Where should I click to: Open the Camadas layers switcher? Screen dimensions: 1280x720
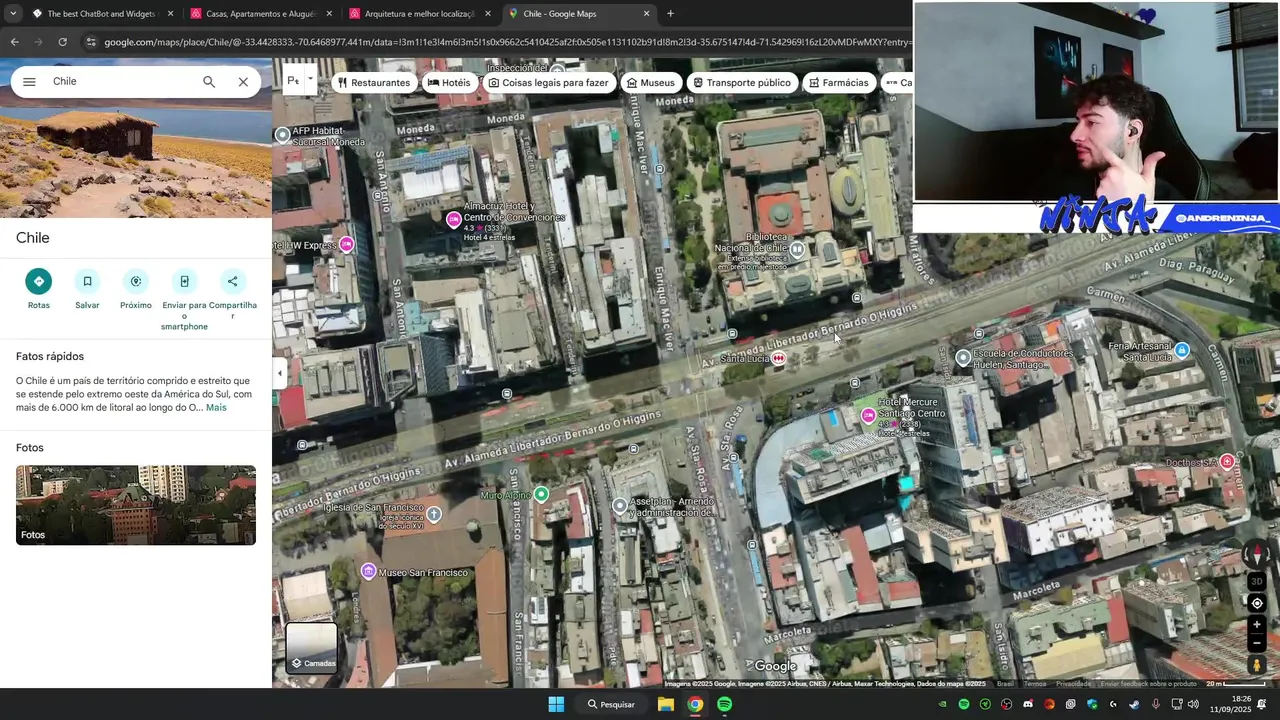point(312,647)
